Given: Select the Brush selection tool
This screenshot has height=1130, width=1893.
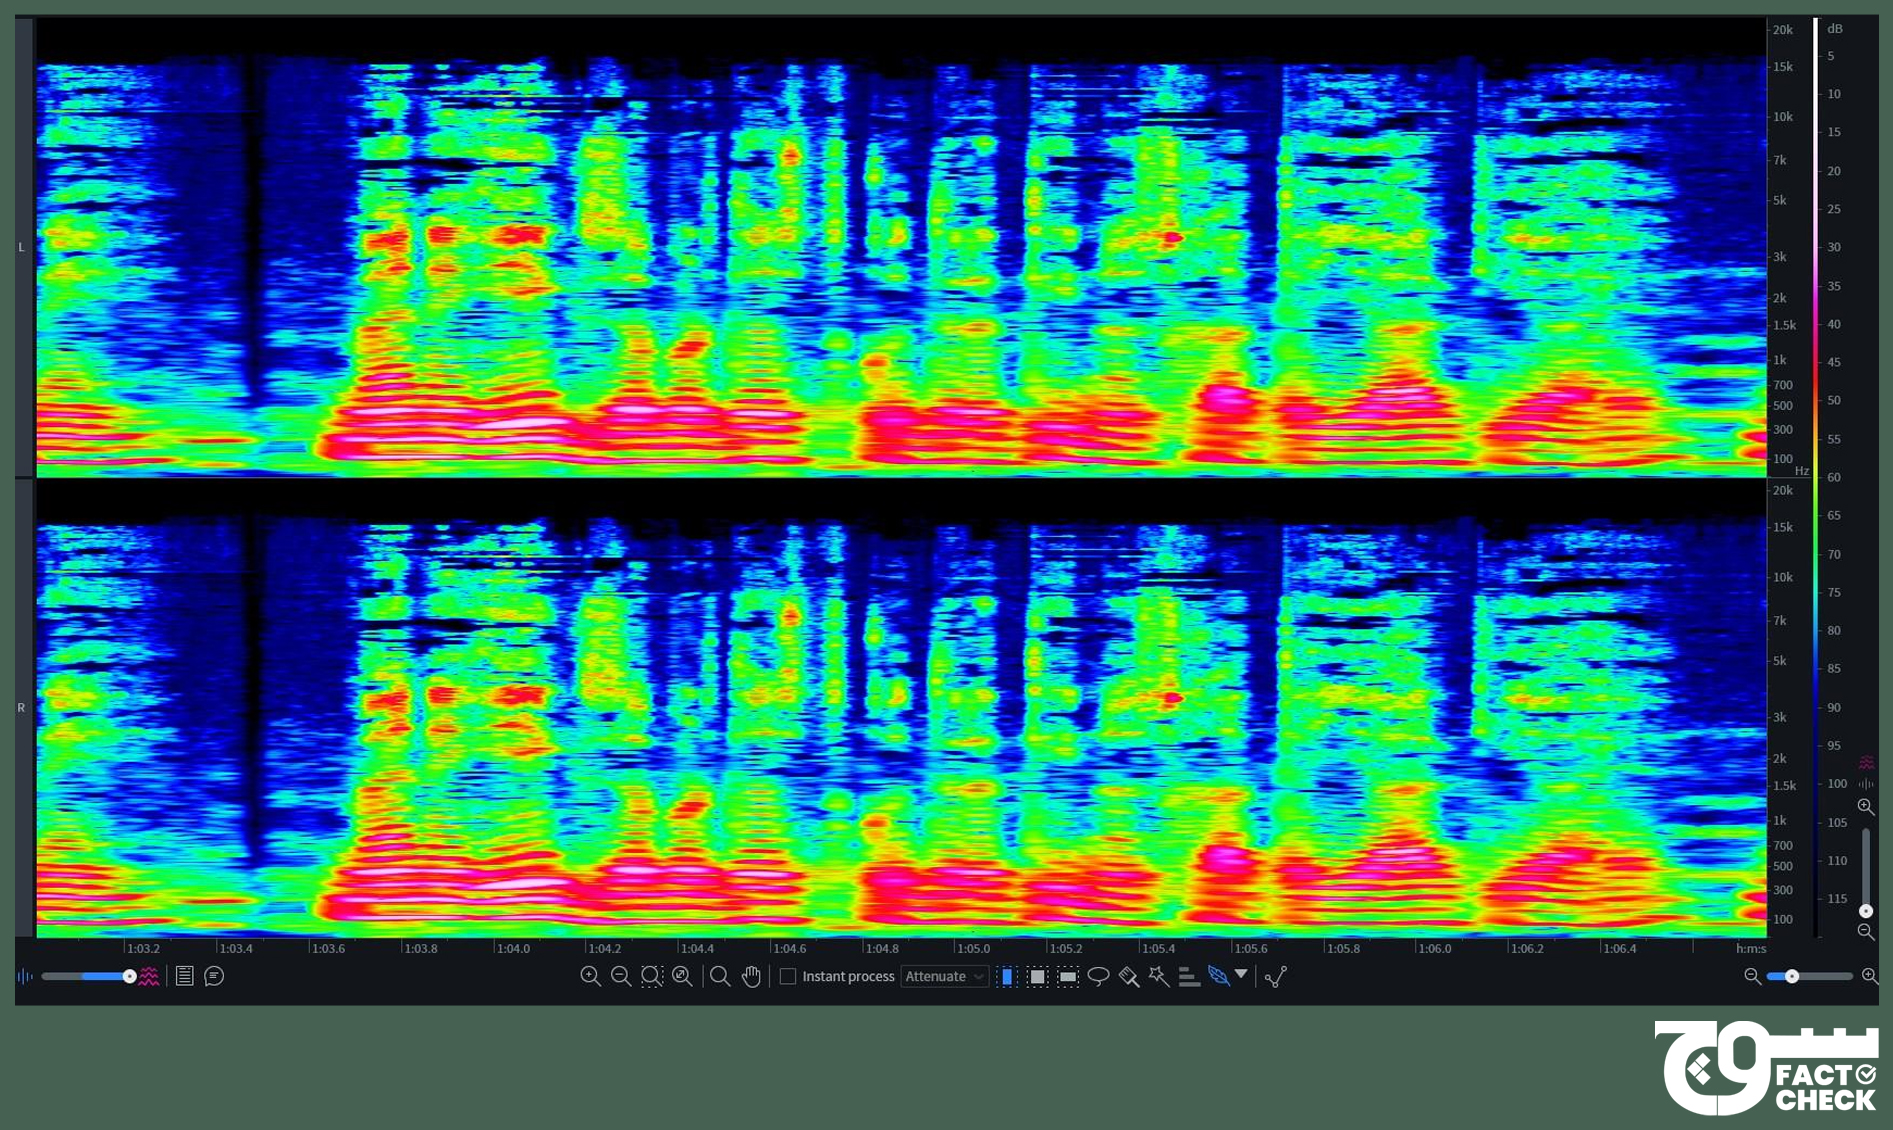Looking at the screenshot, I should coord(1129,976).
